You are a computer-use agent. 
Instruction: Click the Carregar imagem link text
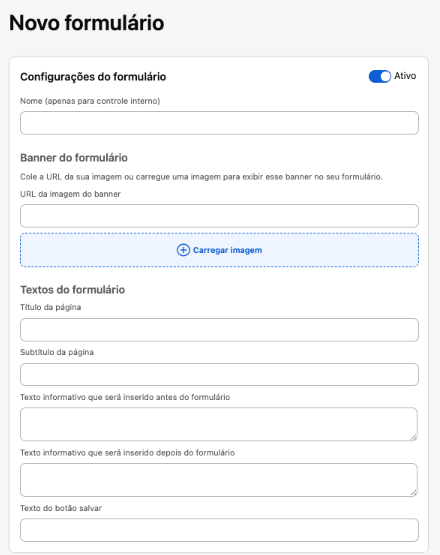coord(227,250)
